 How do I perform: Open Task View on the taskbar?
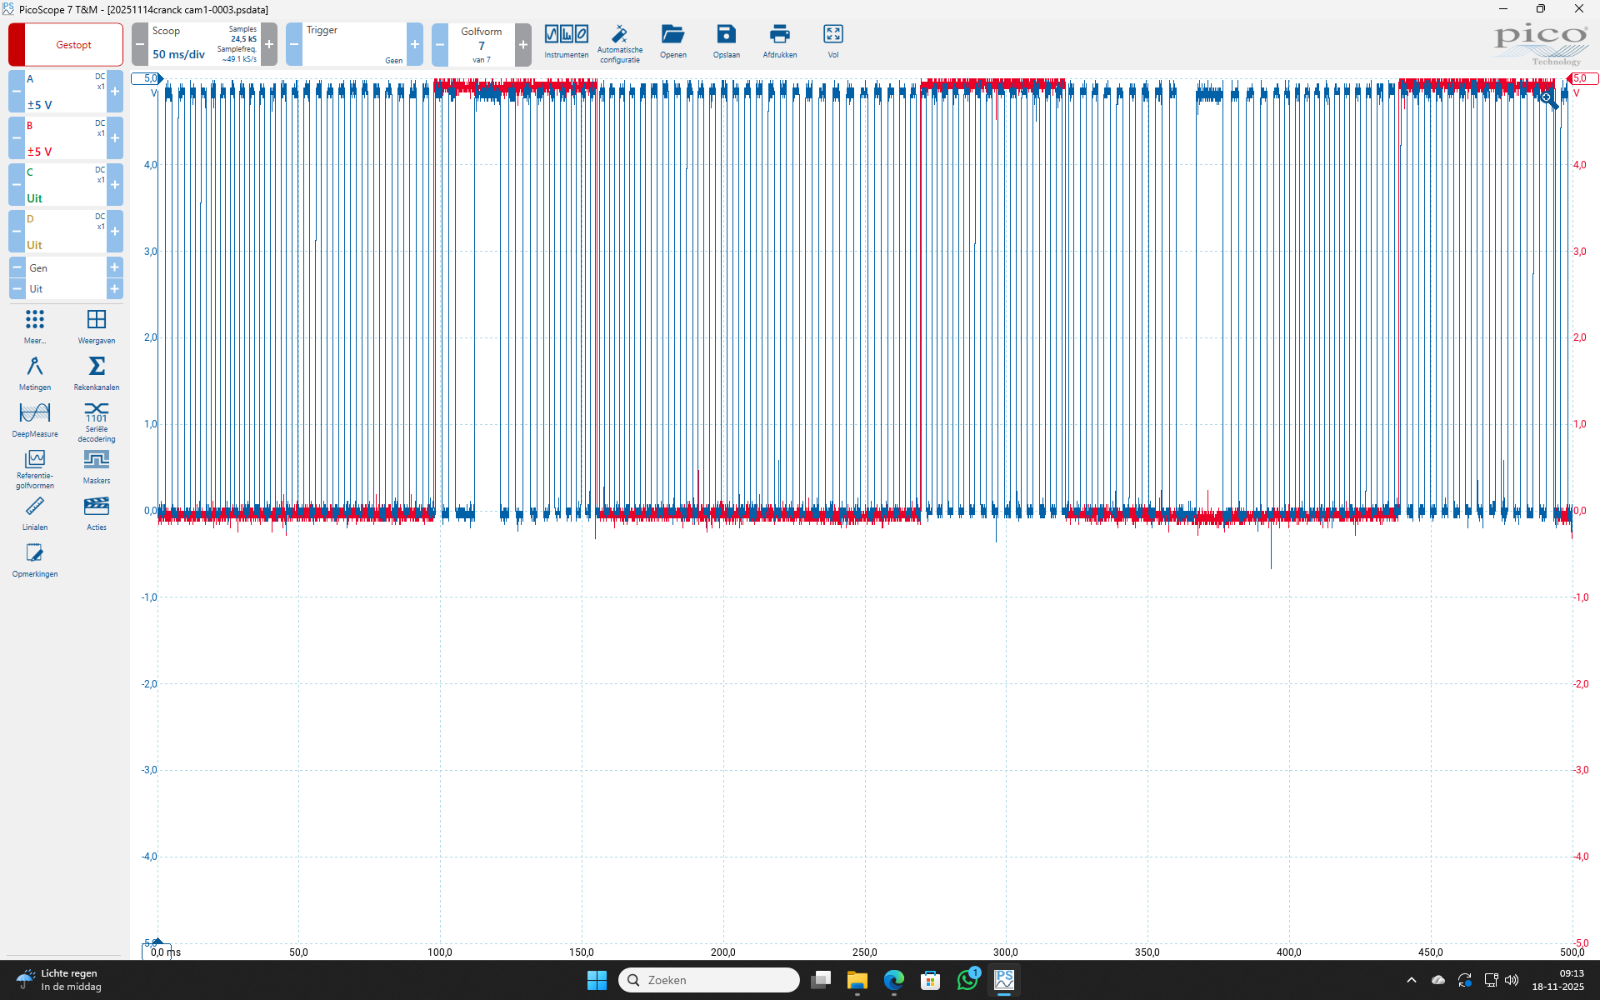coord(821,980)
